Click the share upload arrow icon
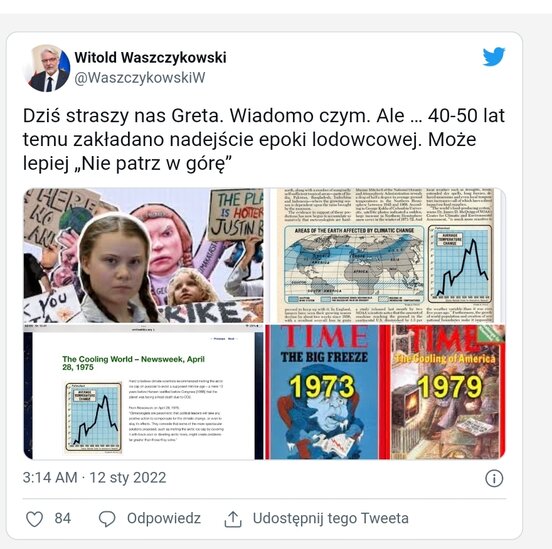Screen dimensions: 552x549 click(233, 519)
